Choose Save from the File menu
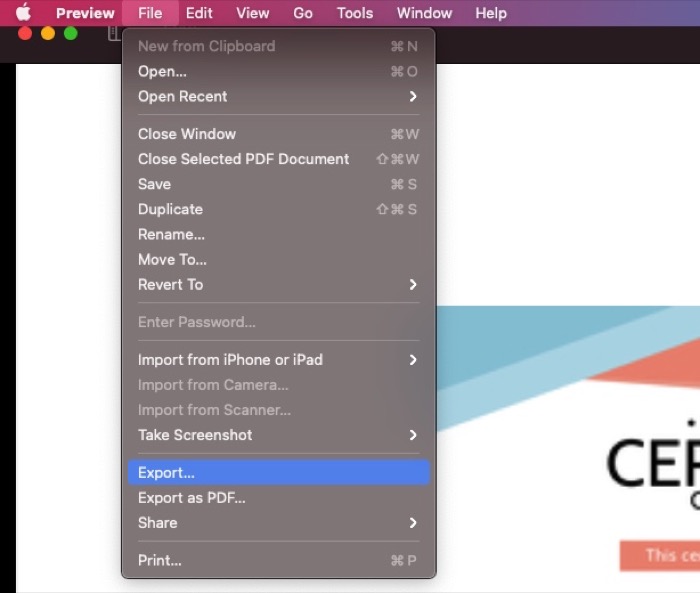The width and height of the screenshot is (700, 593). click(x=279, y=184)
